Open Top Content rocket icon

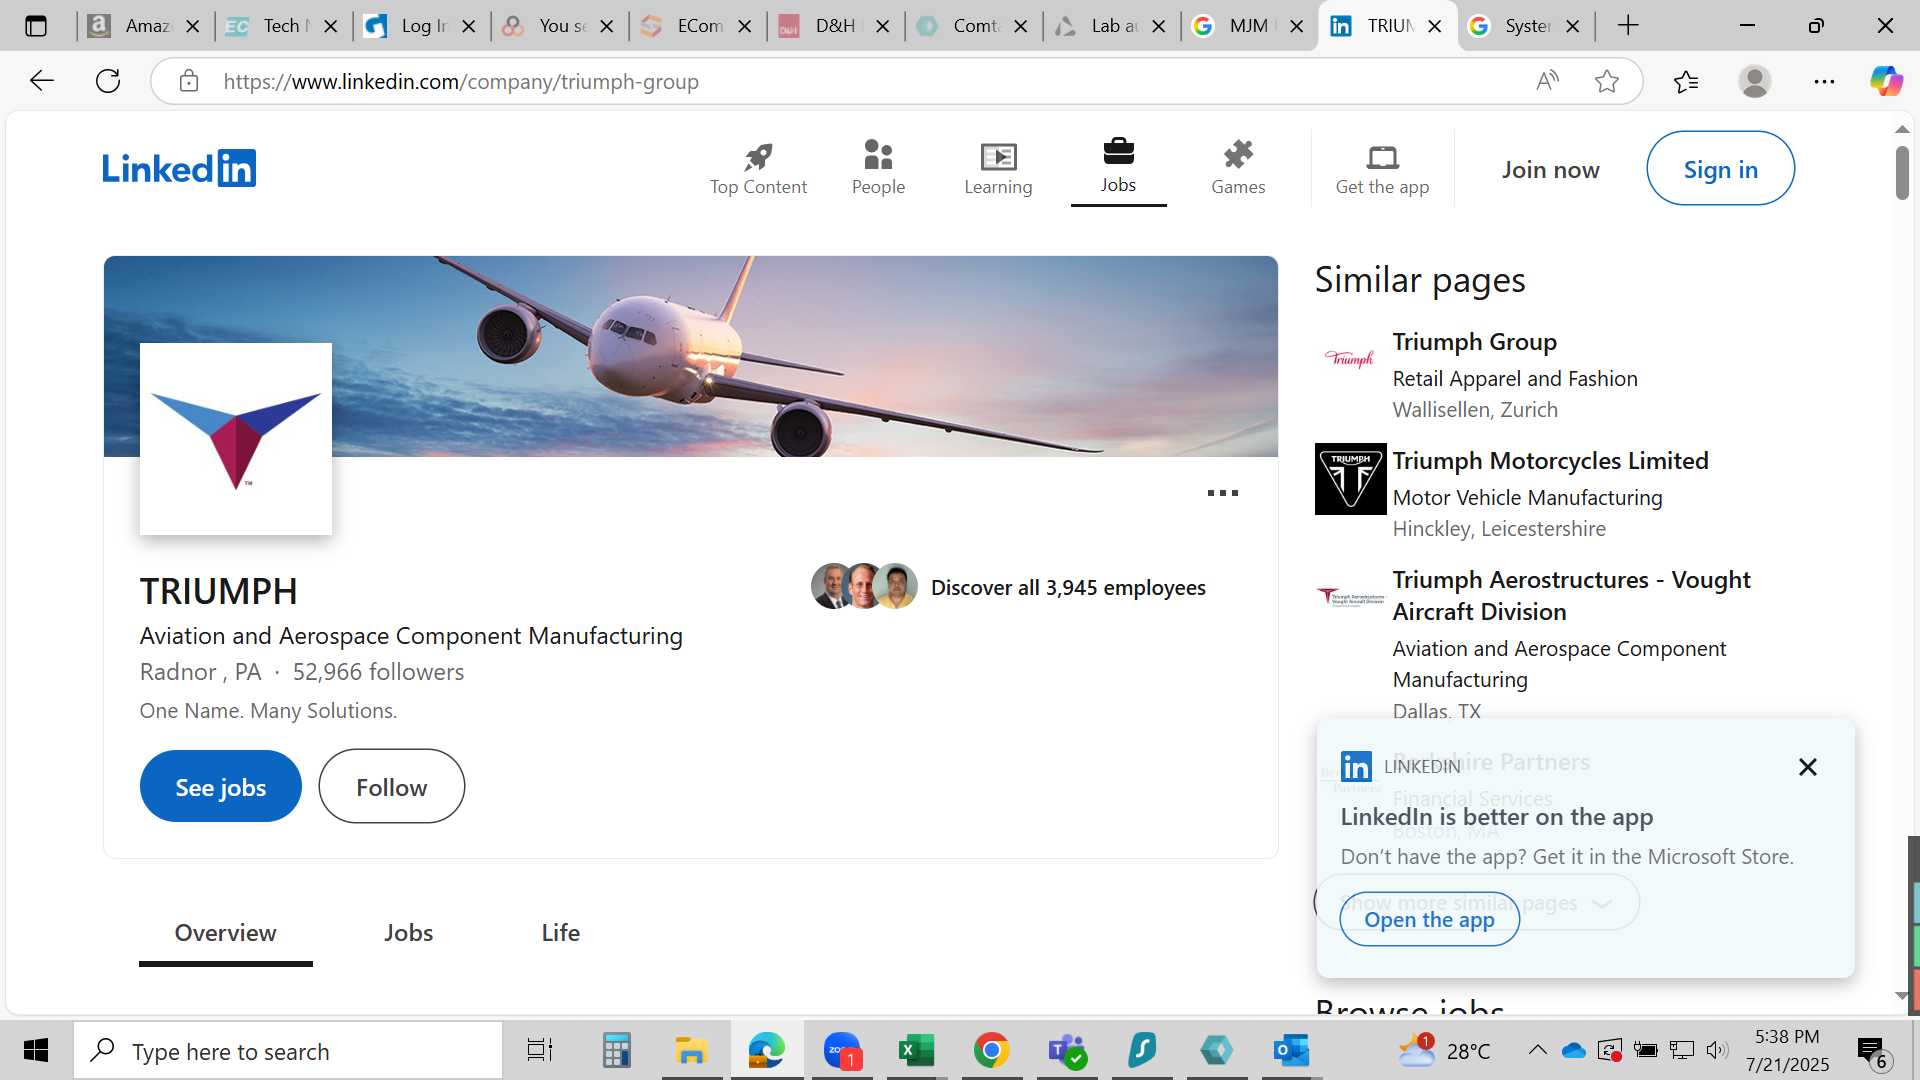click(x=758, y=156)
